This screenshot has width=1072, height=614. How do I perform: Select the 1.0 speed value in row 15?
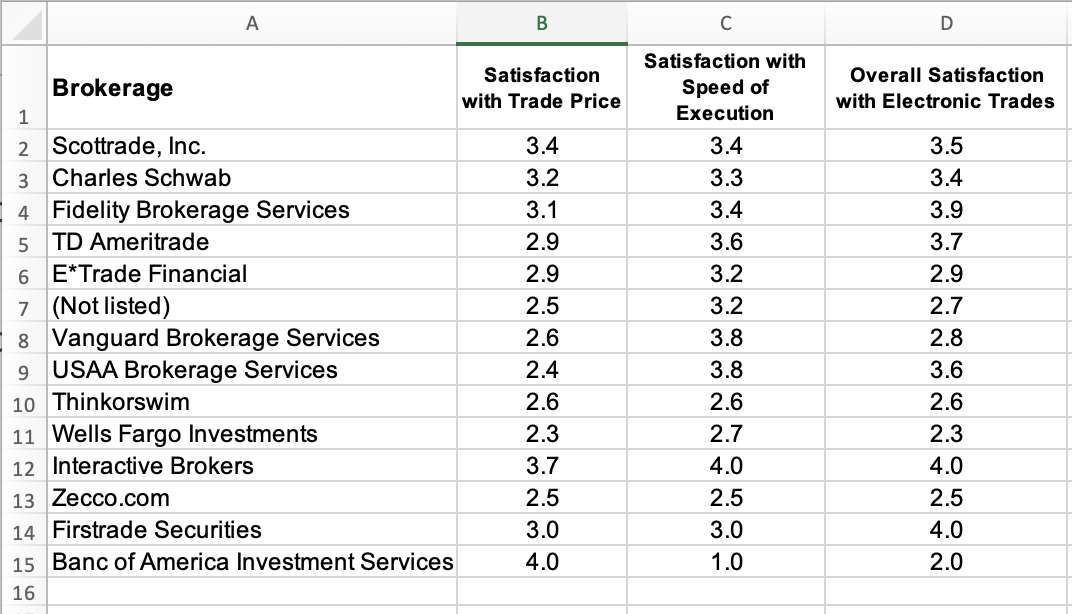726,561
